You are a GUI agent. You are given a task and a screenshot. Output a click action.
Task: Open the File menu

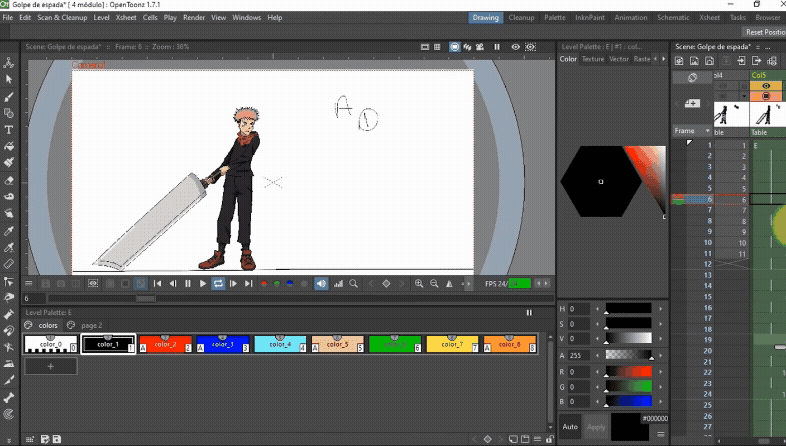coord(8,18)
